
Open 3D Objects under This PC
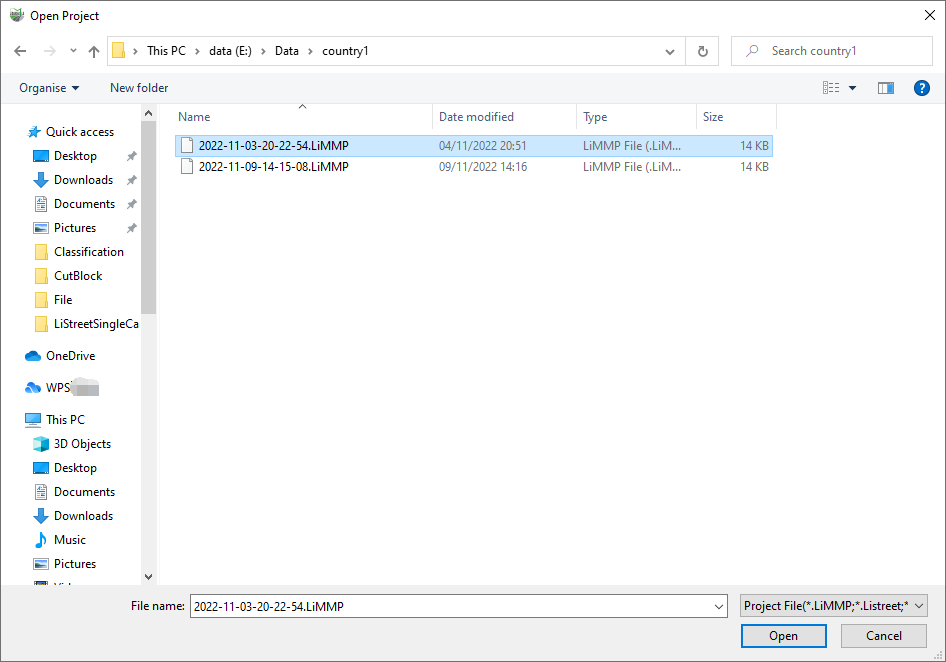coord(82,444)
